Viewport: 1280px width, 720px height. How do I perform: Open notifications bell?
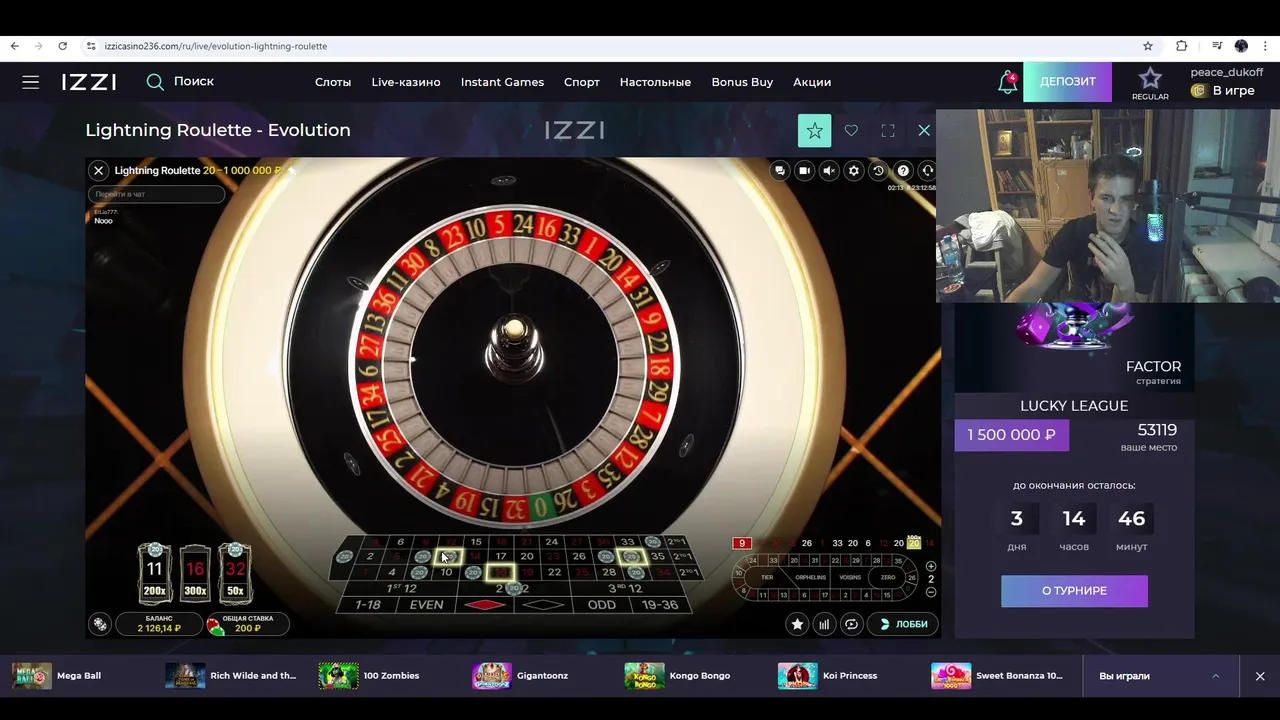coord(1007,82)
